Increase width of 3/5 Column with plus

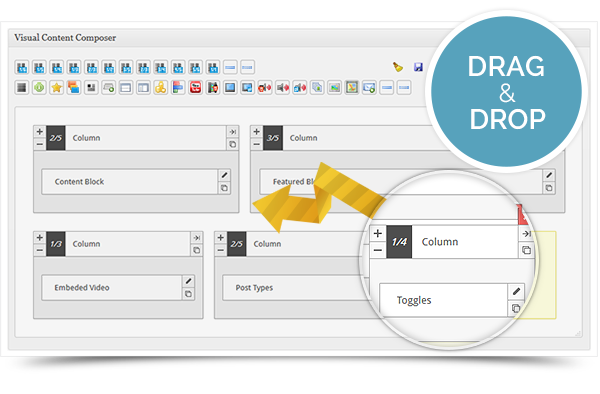pos(256,132)
